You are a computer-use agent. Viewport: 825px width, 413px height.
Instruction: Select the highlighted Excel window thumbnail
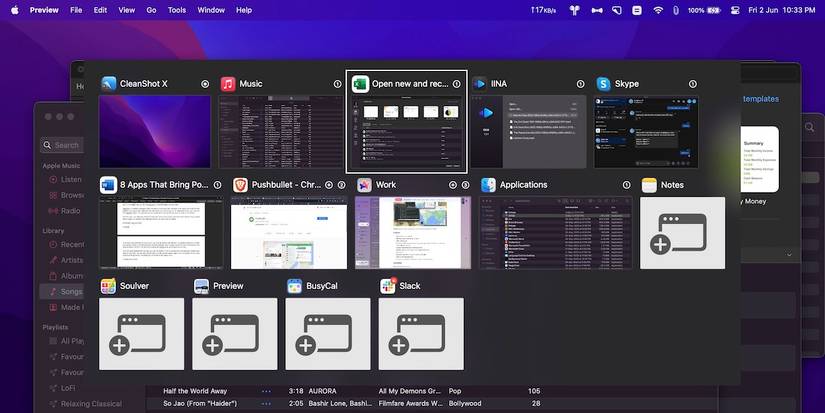click(407, 132)
